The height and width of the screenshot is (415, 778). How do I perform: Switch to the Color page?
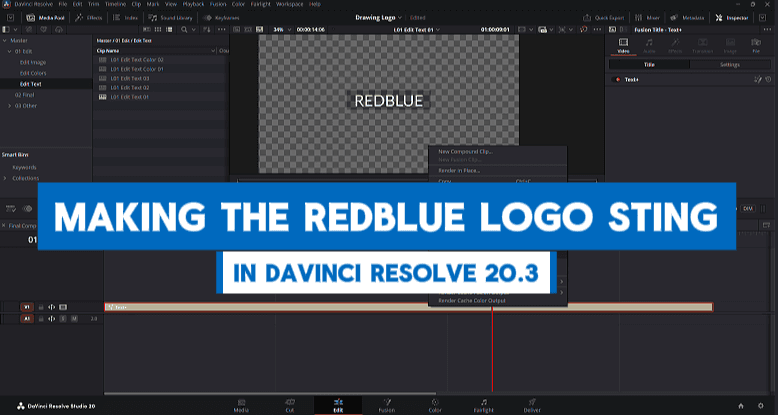click(435, 406)
